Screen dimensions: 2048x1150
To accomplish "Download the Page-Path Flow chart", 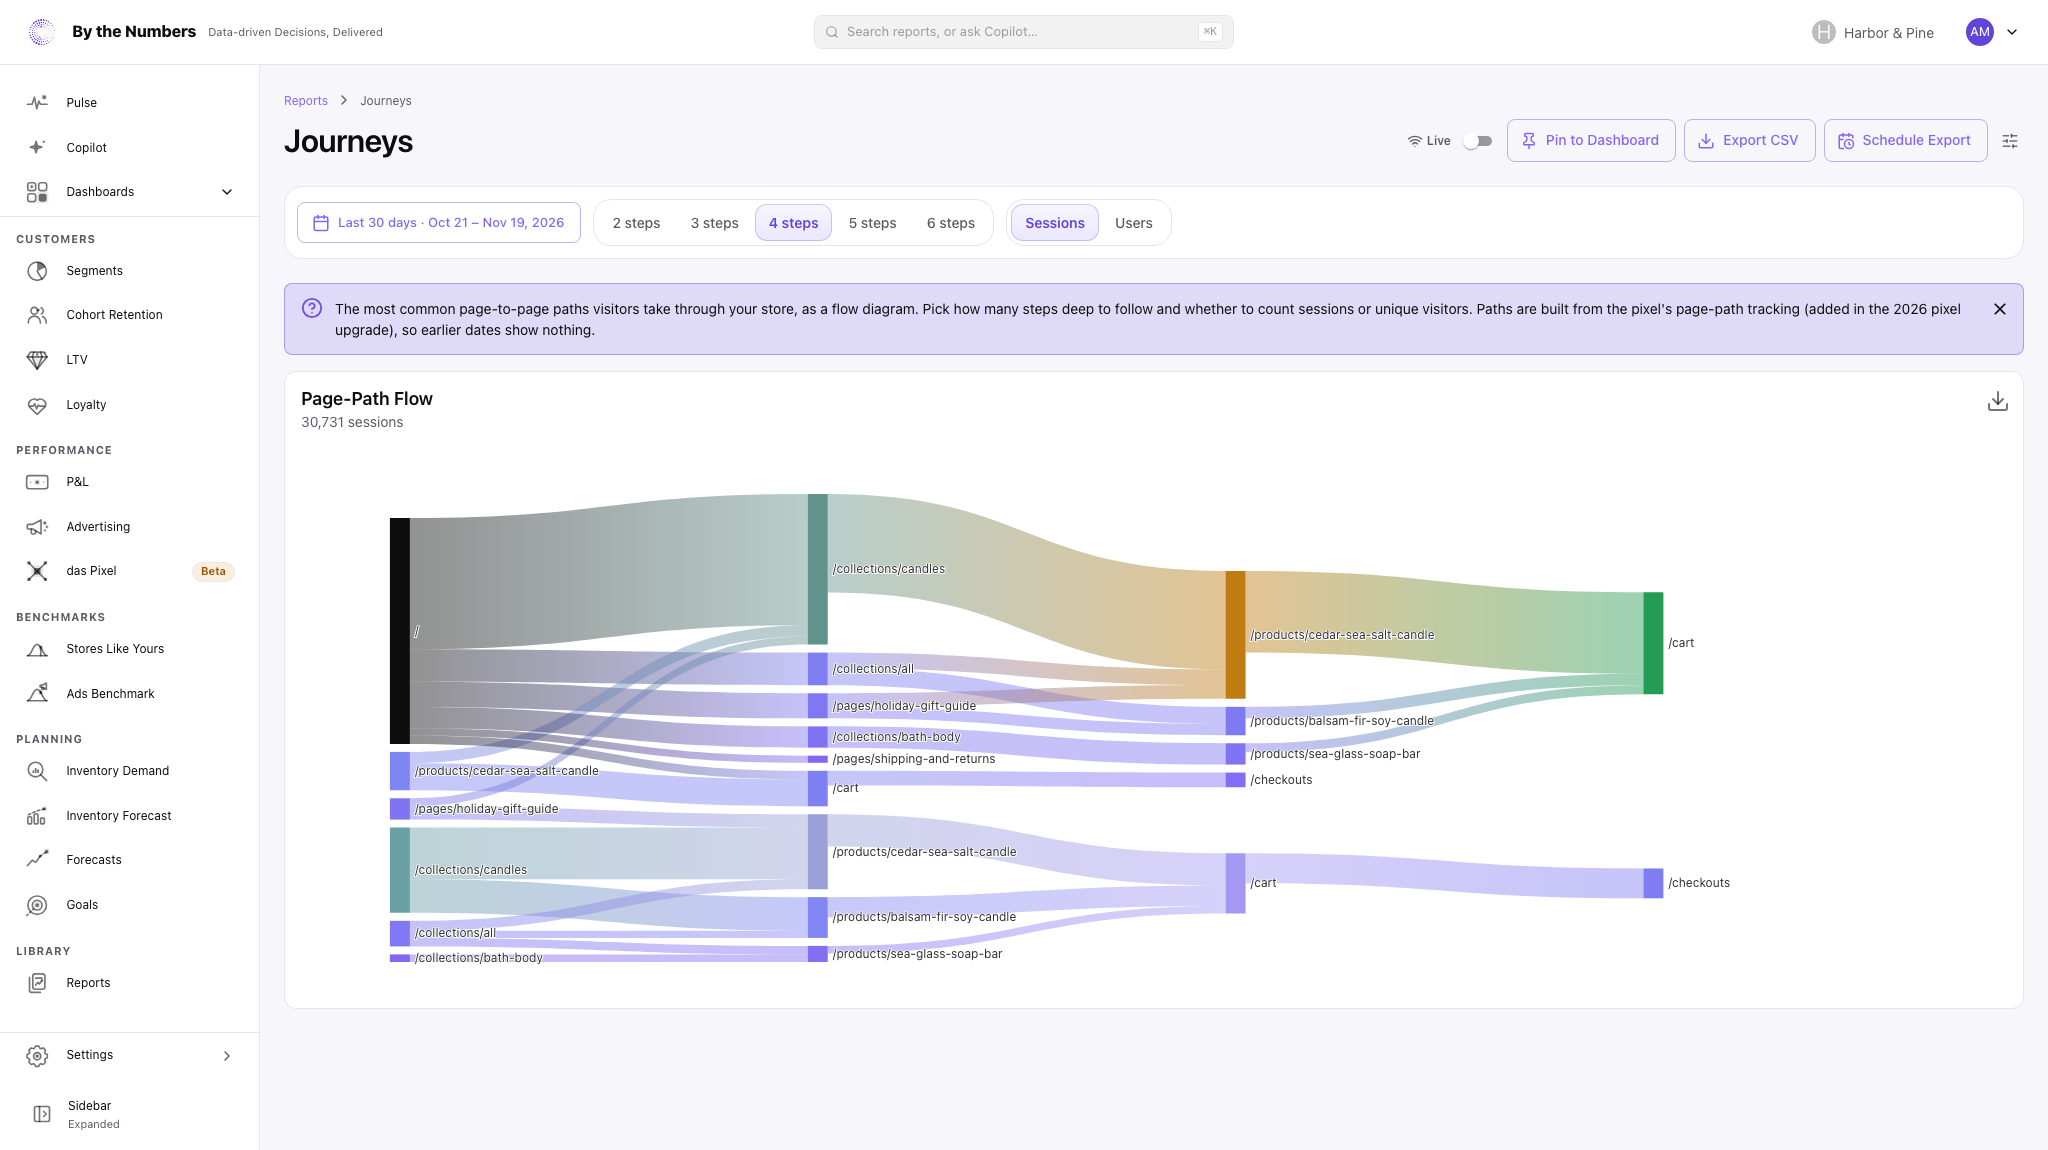I will tap(1997, 401).
